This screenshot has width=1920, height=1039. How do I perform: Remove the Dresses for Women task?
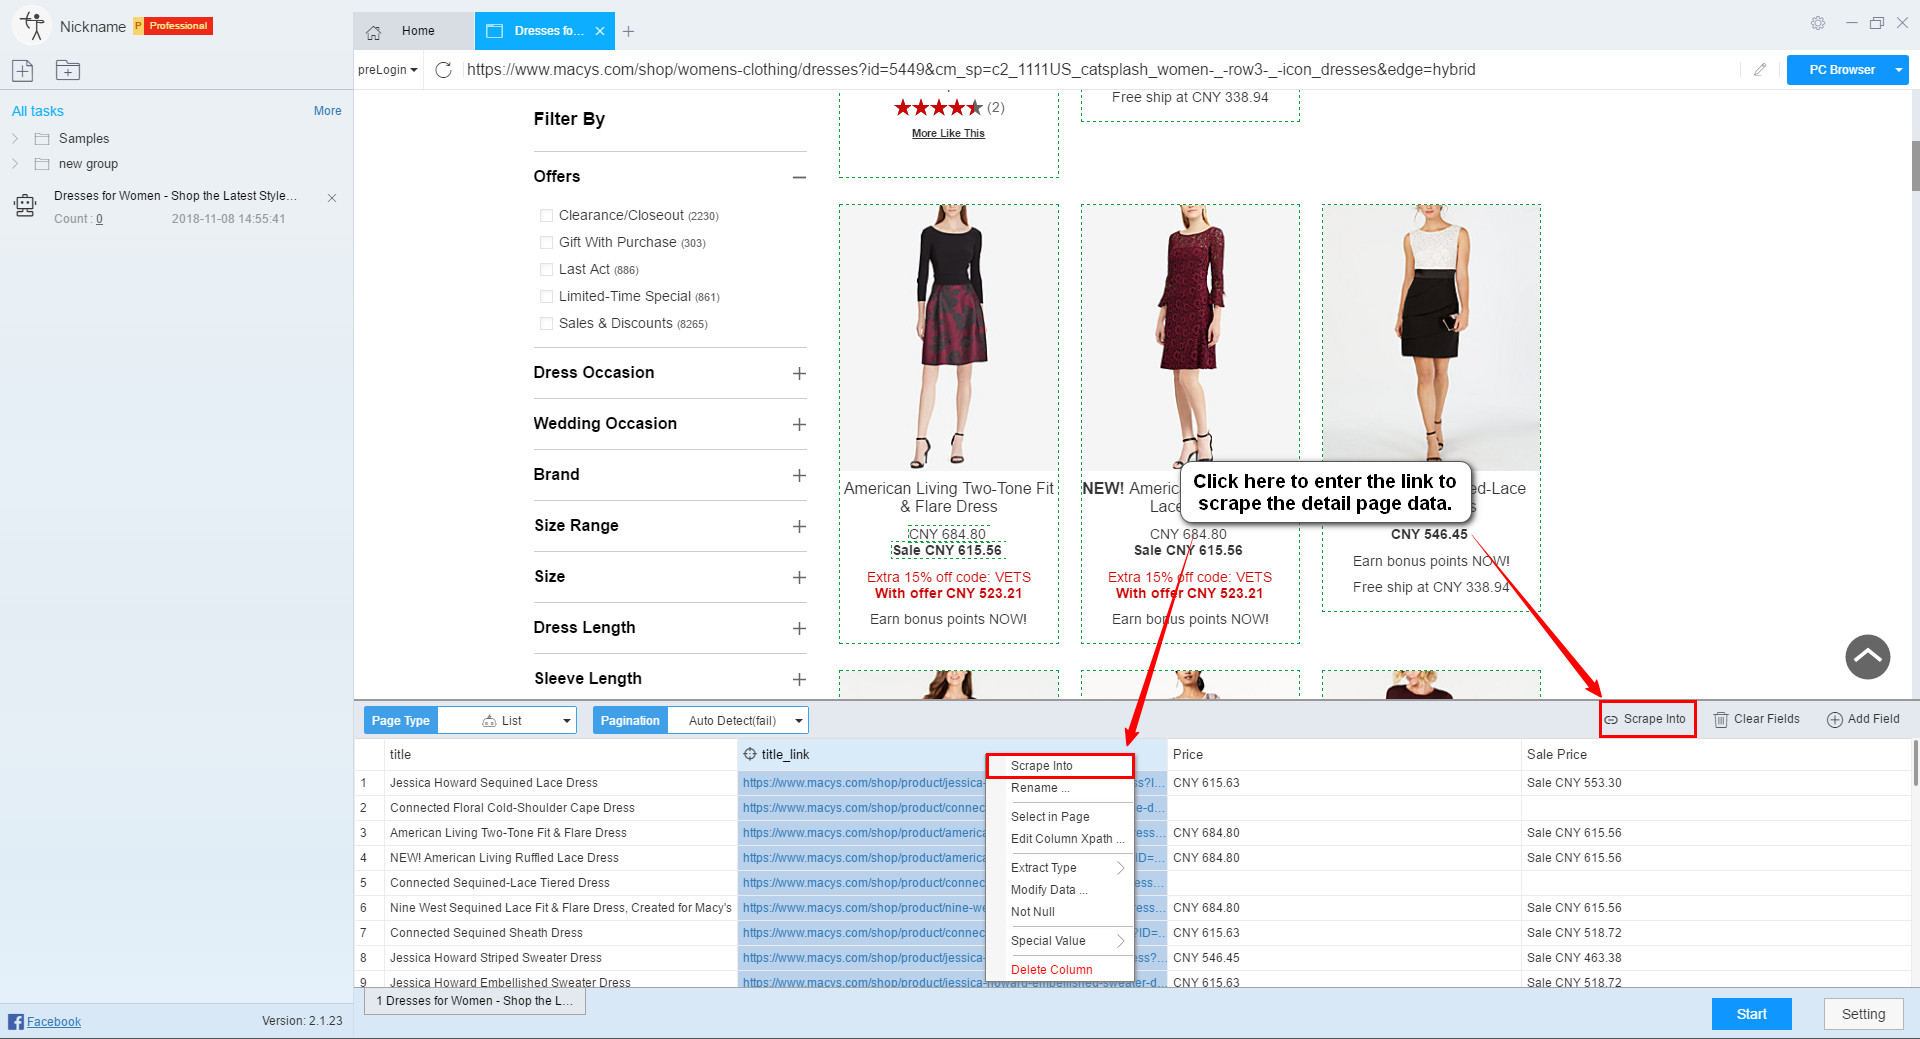(332, 198)
